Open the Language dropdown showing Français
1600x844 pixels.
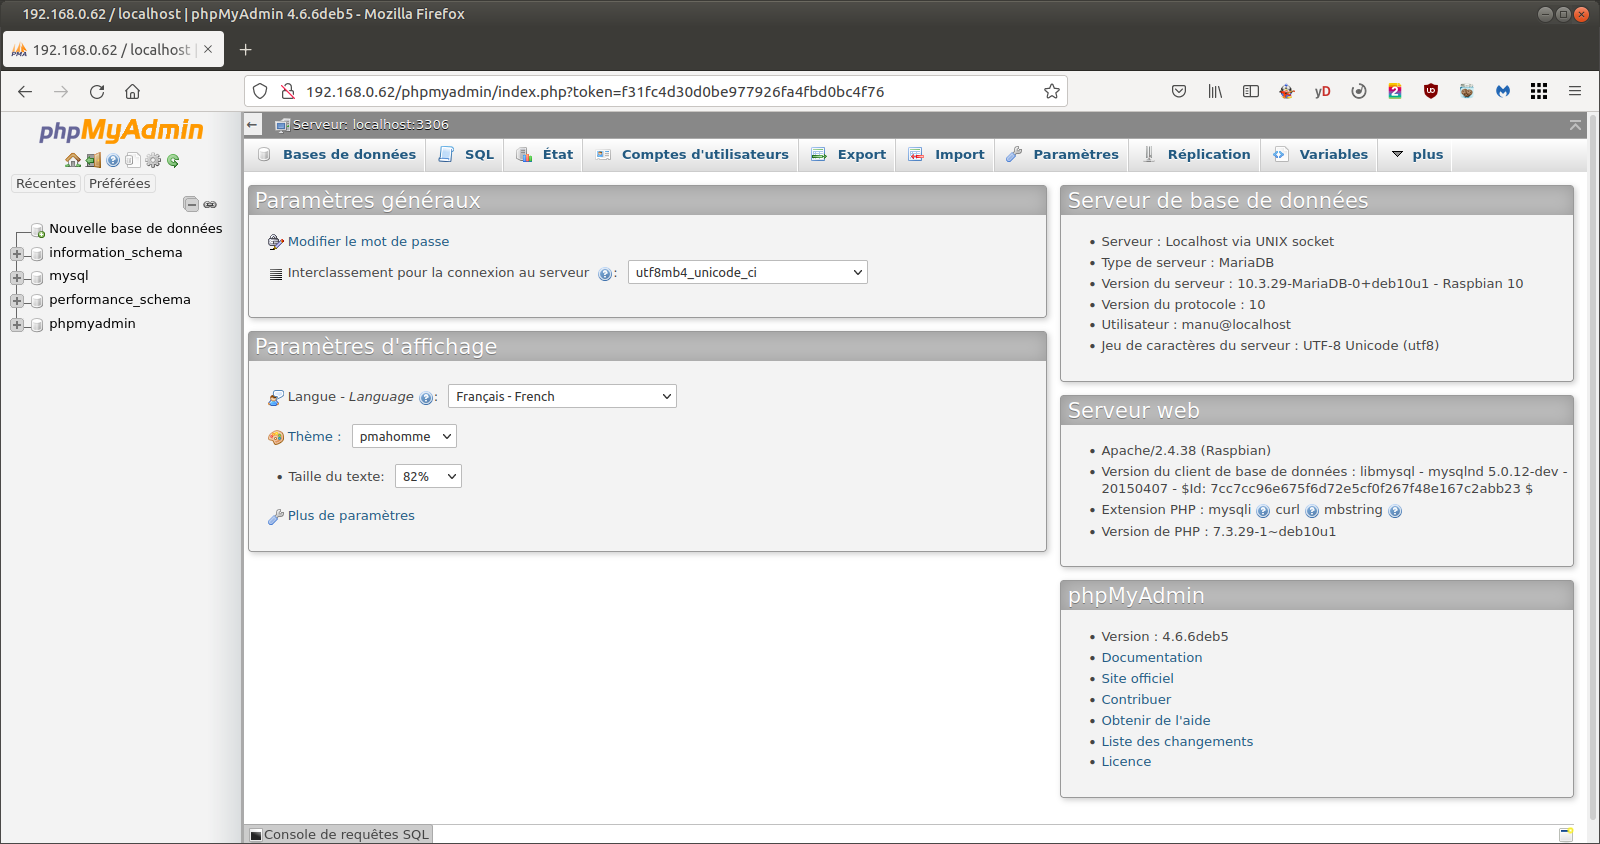(562, 396)
